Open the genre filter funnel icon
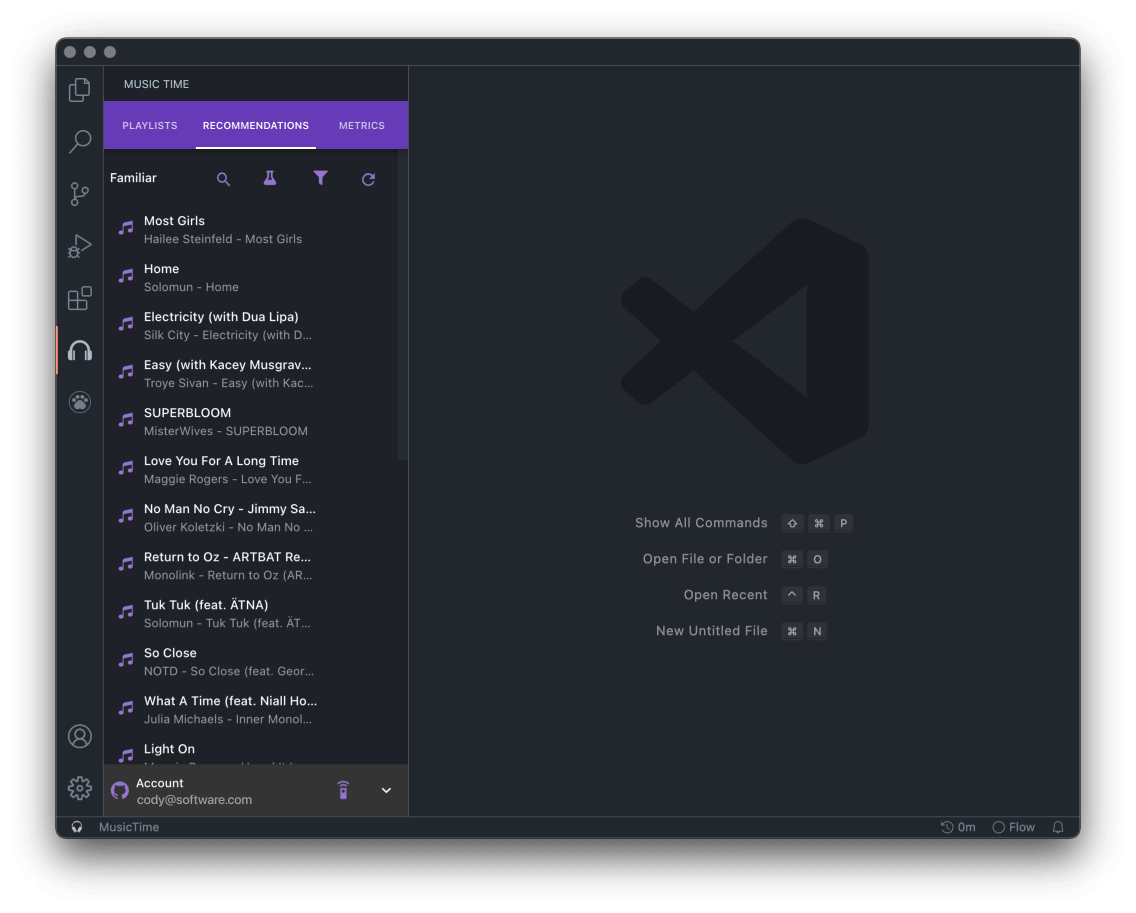1136x913 pixels. tap(320, 178)
